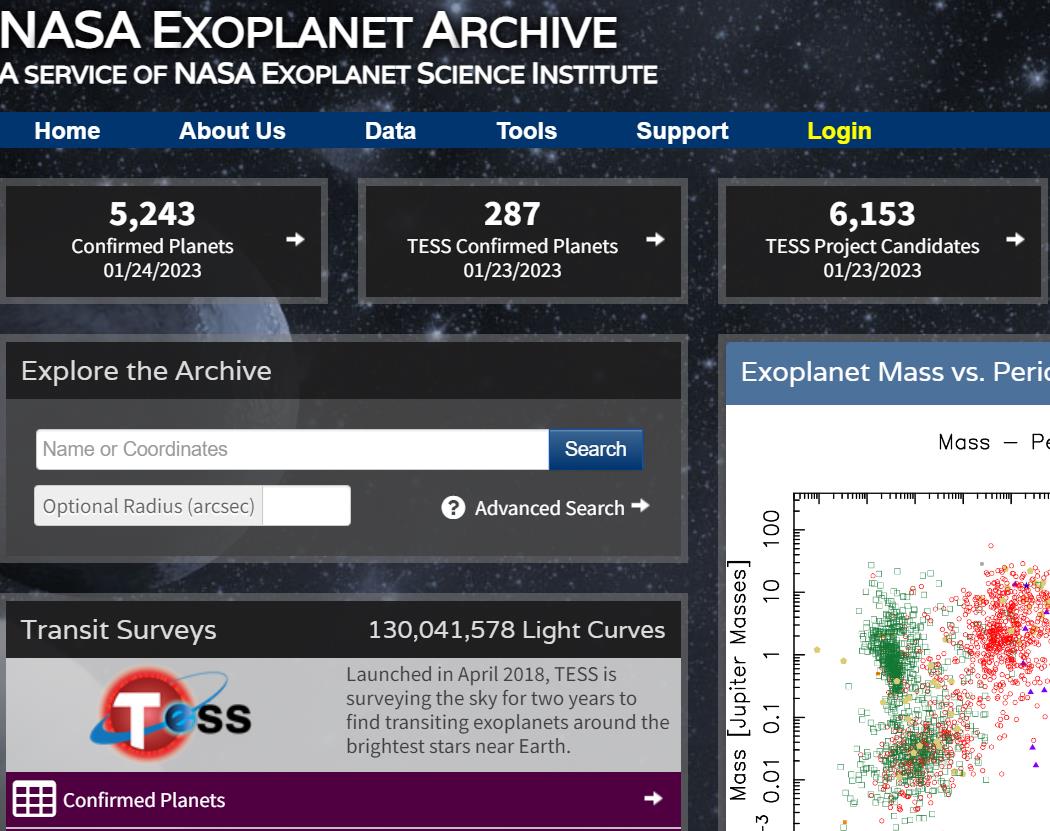Screen dimensions: 1050x831
Task: Open the Advanced Search text link
Action: tap(549, 508)
